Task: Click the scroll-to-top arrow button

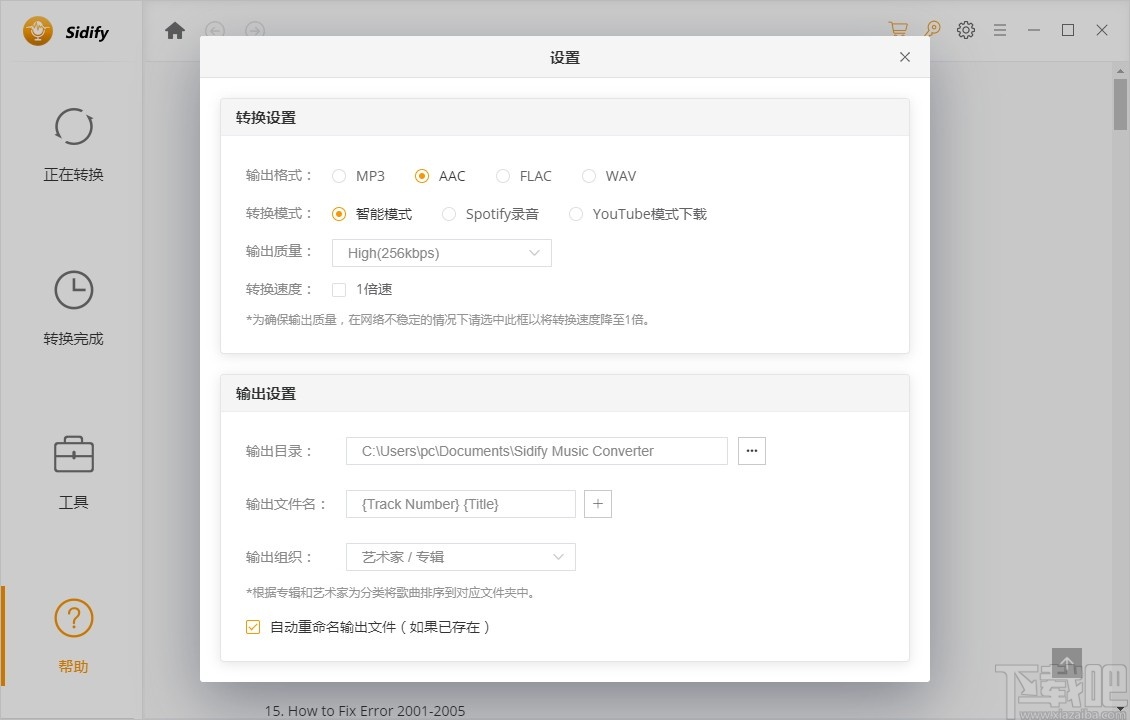Action: 1066,662
